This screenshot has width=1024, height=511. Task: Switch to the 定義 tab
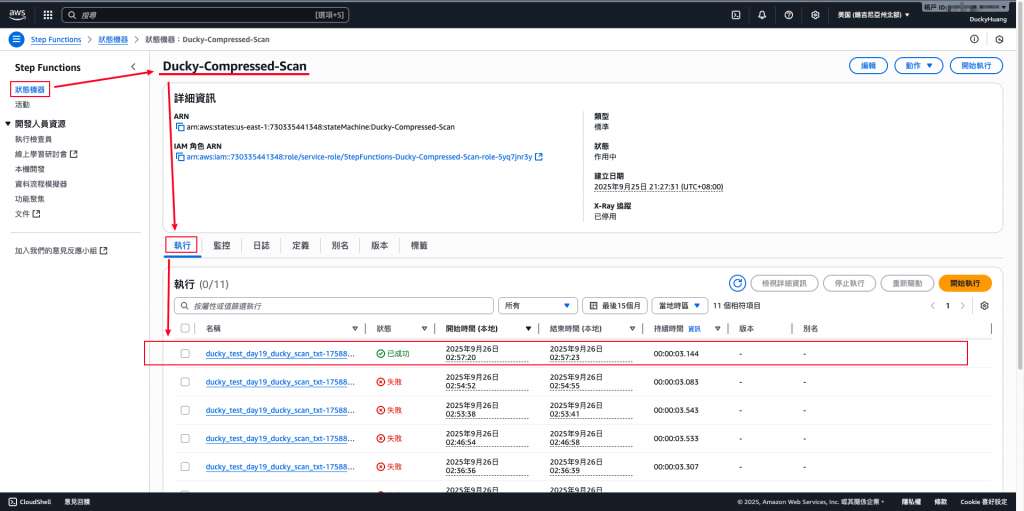[300, 246]
